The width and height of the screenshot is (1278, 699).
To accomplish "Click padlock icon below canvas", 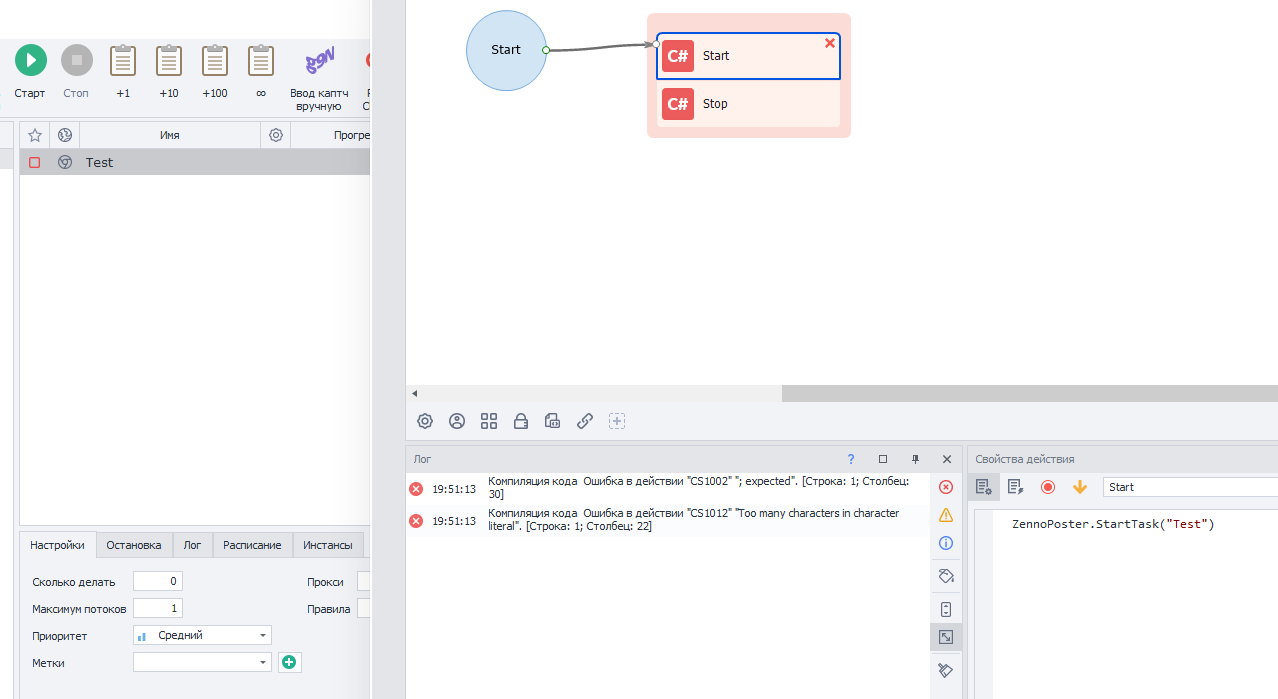I will tap(521, 421).
